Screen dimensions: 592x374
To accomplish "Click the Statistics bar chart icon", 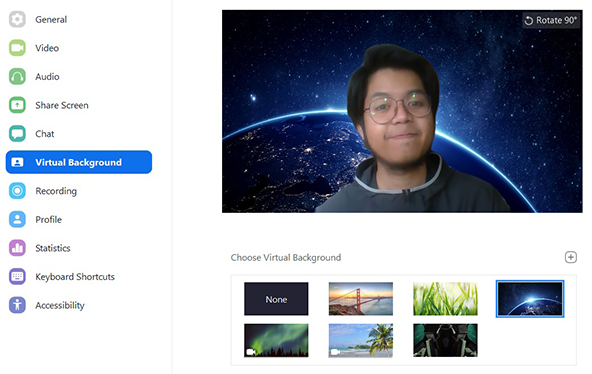I will (17, 248).
